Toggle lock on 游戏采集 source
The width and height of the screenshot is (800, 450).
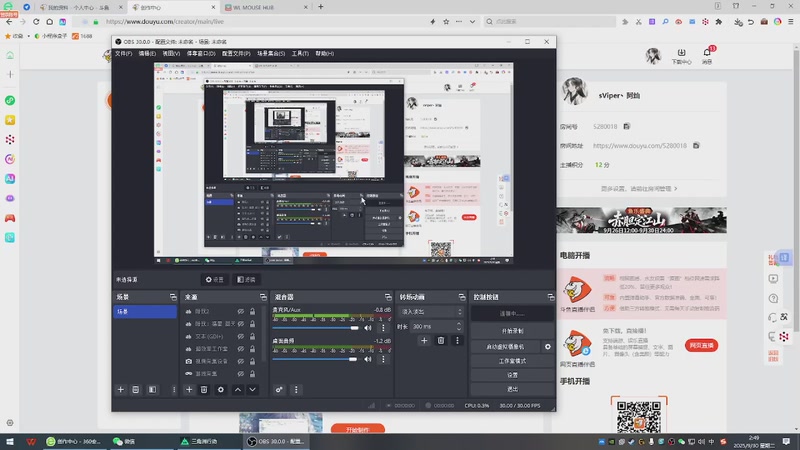pos(252,373)
